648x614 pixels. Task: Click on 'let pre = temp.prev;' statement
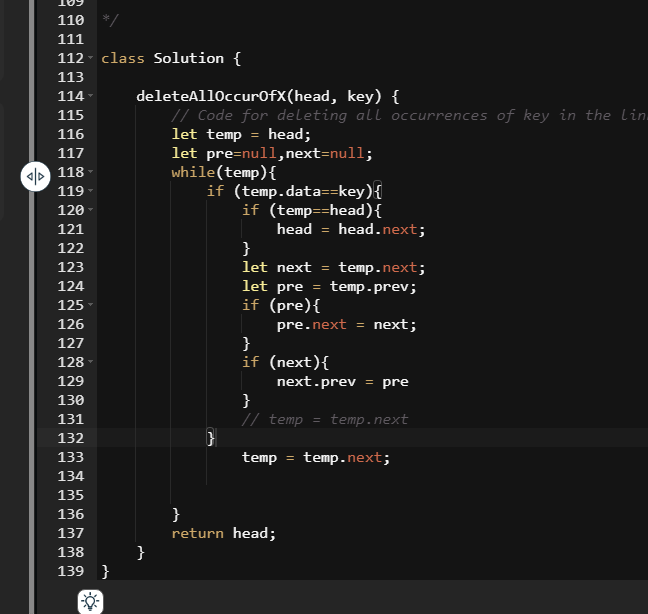point(329,286)
